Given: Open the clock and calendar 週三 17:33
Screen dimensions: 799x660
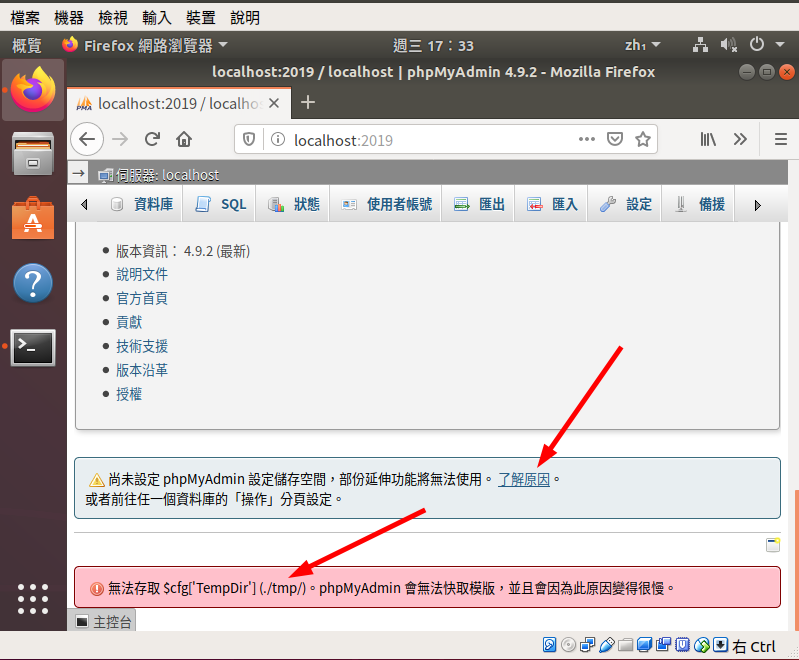Looking at the screenshot, I should [x=434, y=46].
